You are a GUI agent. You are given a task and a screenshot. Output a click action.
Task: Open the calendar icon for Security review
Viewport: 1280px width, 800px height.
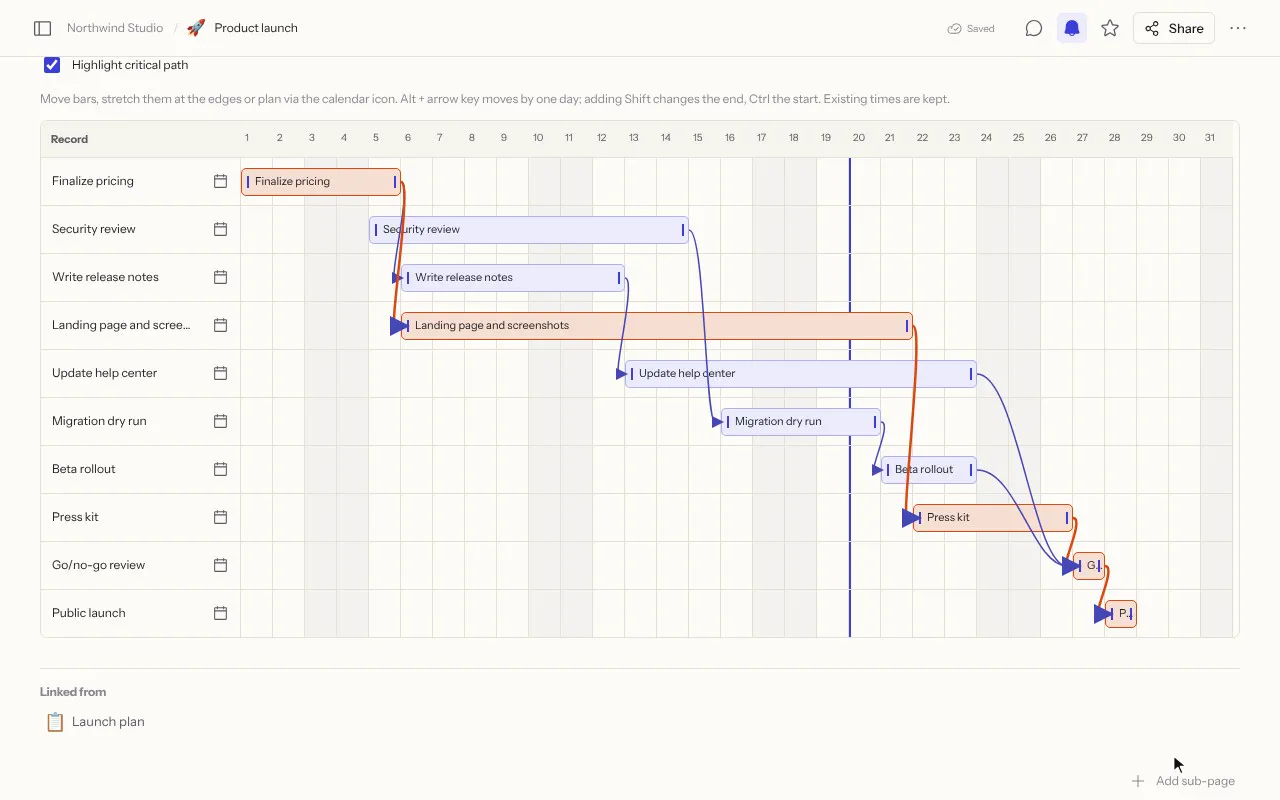point(220,229)
